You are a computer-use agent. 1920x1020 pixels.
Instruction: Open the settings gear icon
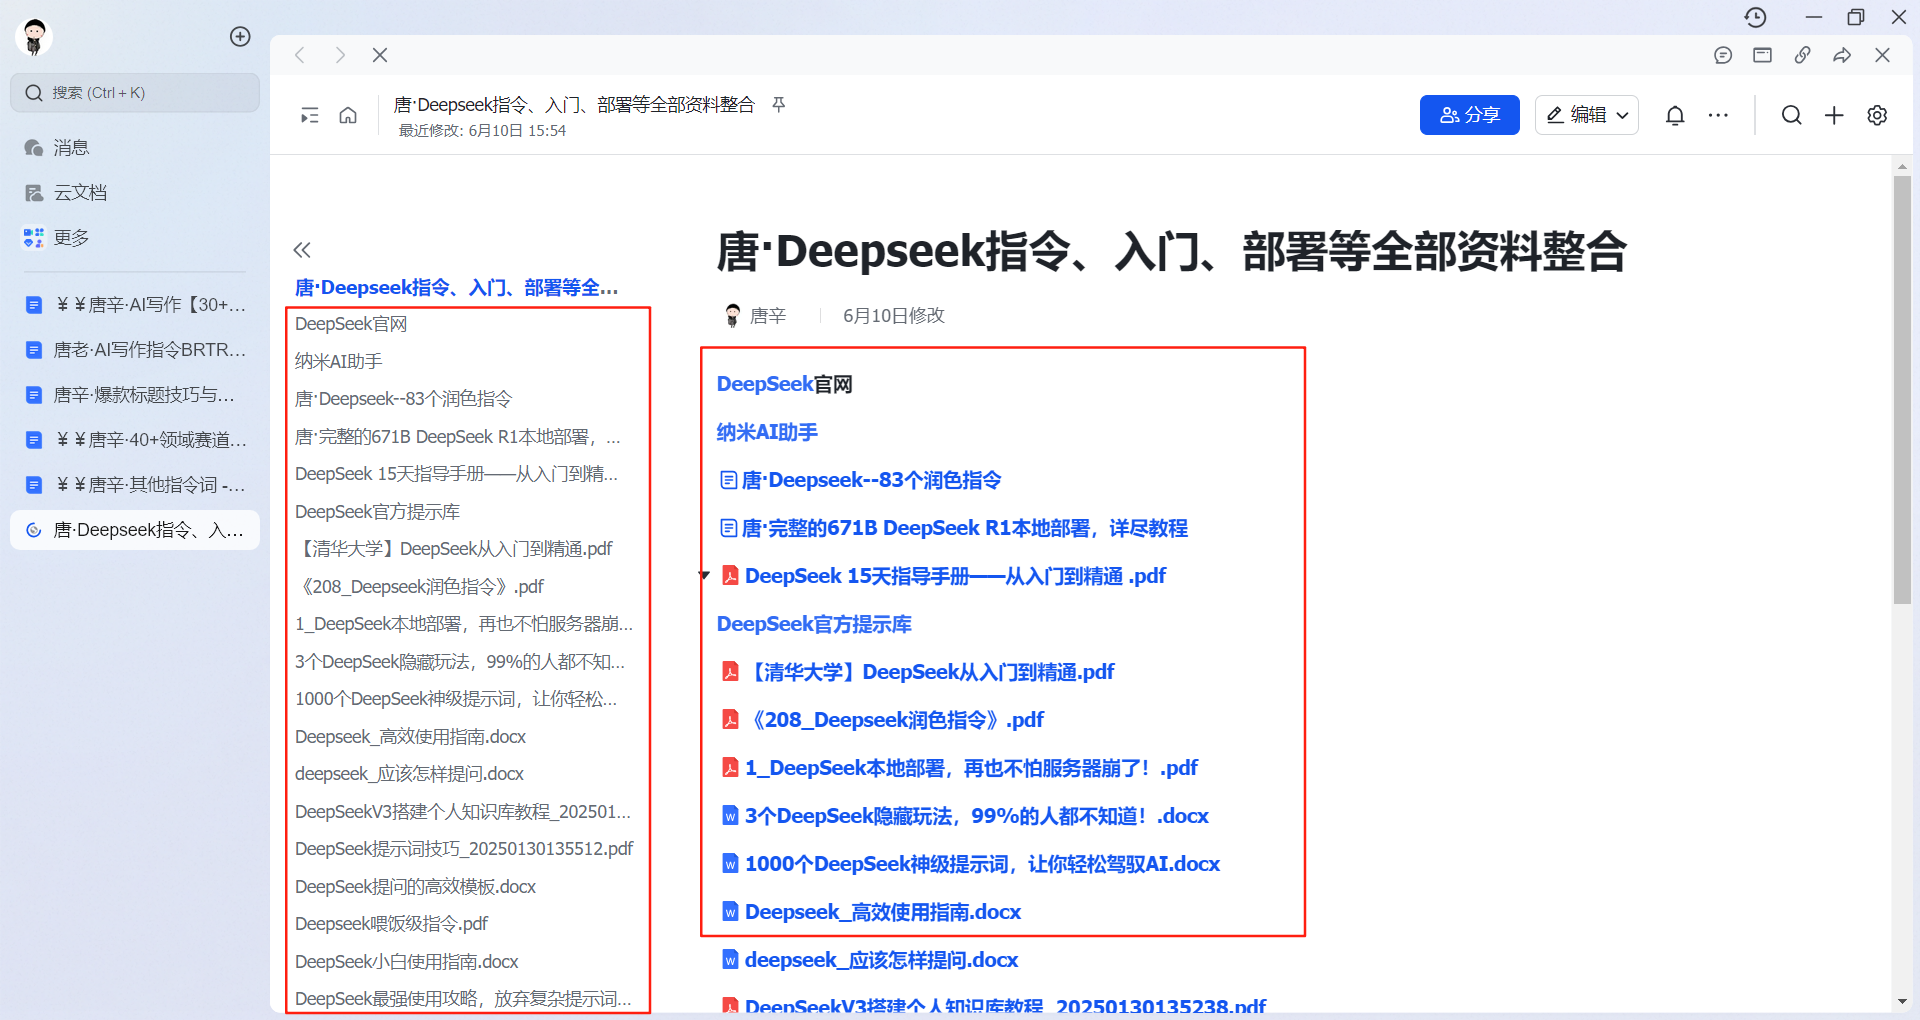(x=1877, y=115)
